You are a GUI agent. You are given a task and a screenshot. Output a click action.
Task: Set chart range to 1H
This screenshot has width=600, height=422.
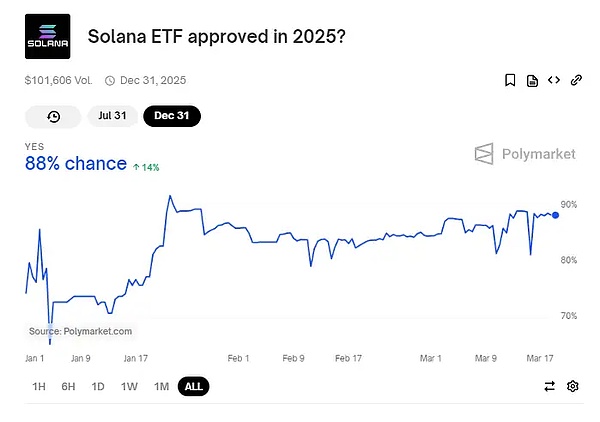point(39,386)
